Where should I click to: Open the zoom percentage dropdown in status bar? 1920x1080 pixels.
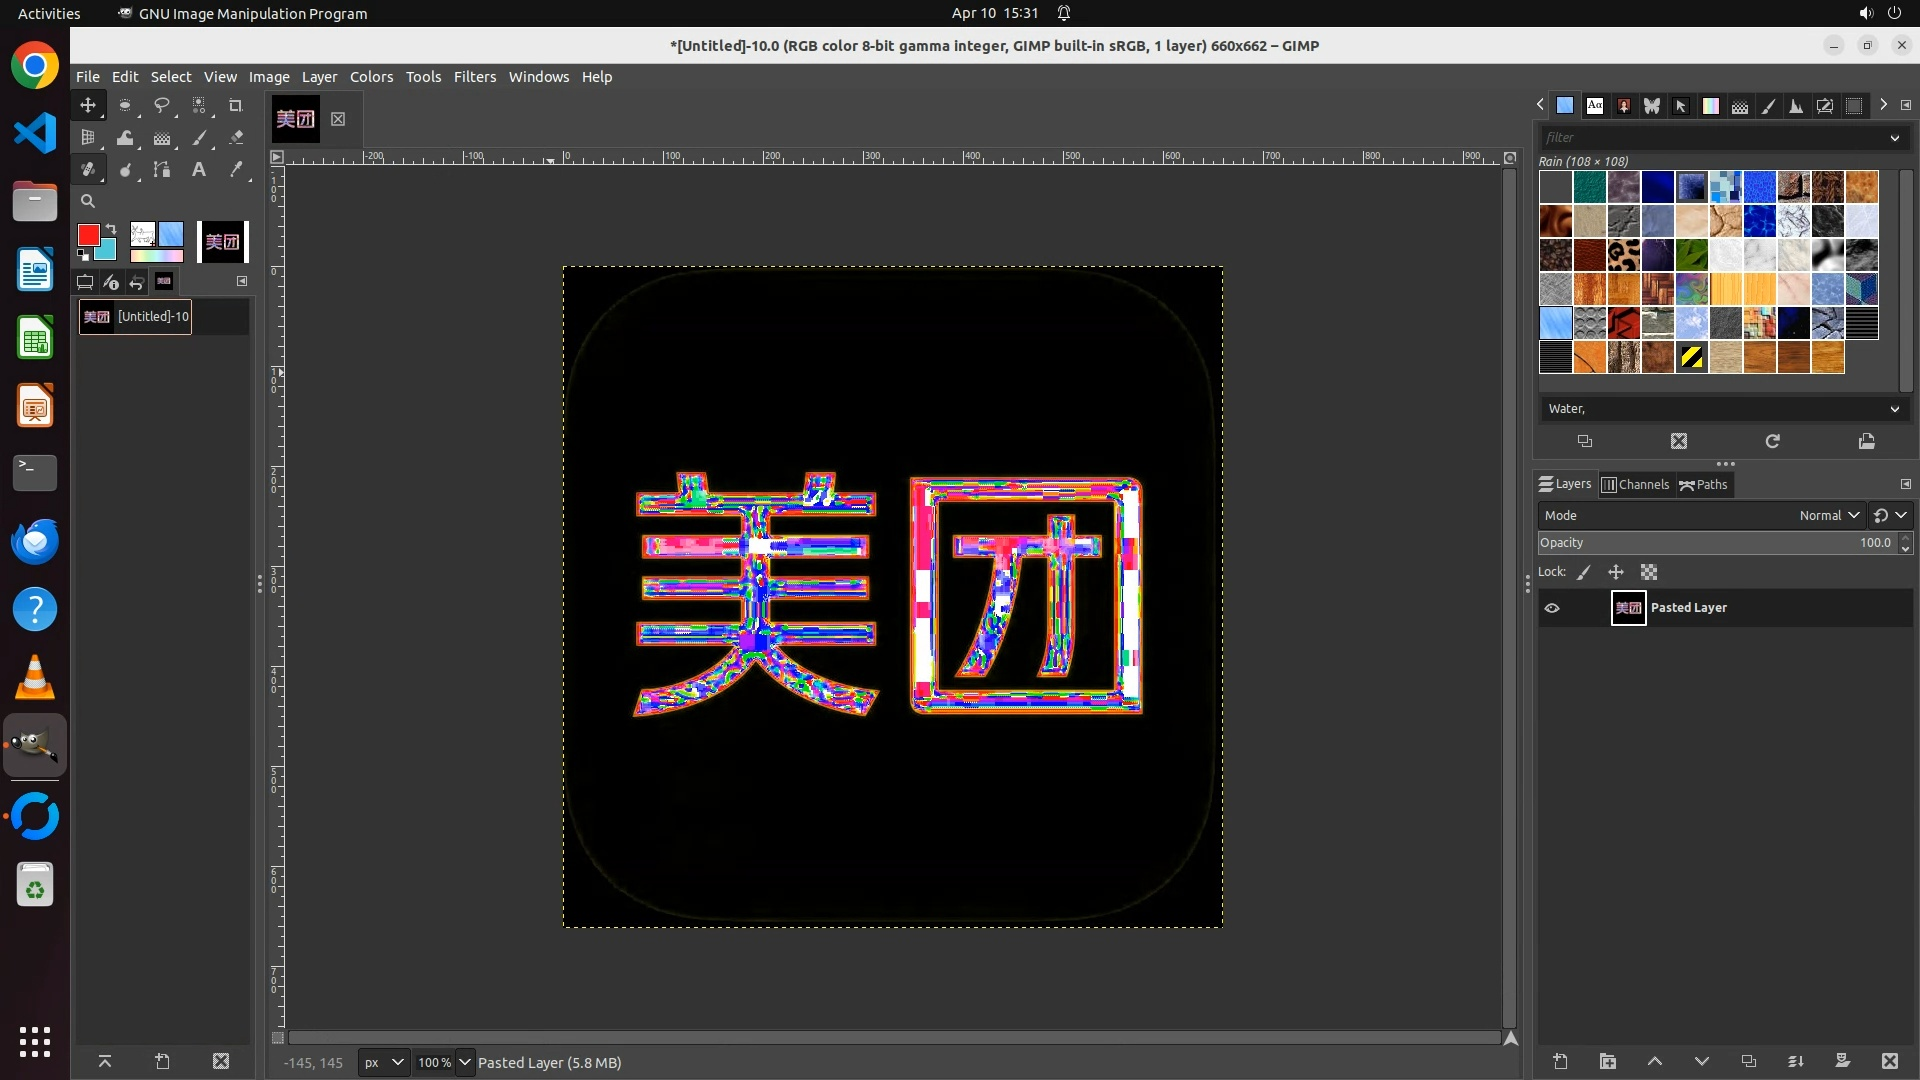[464, 1062]
